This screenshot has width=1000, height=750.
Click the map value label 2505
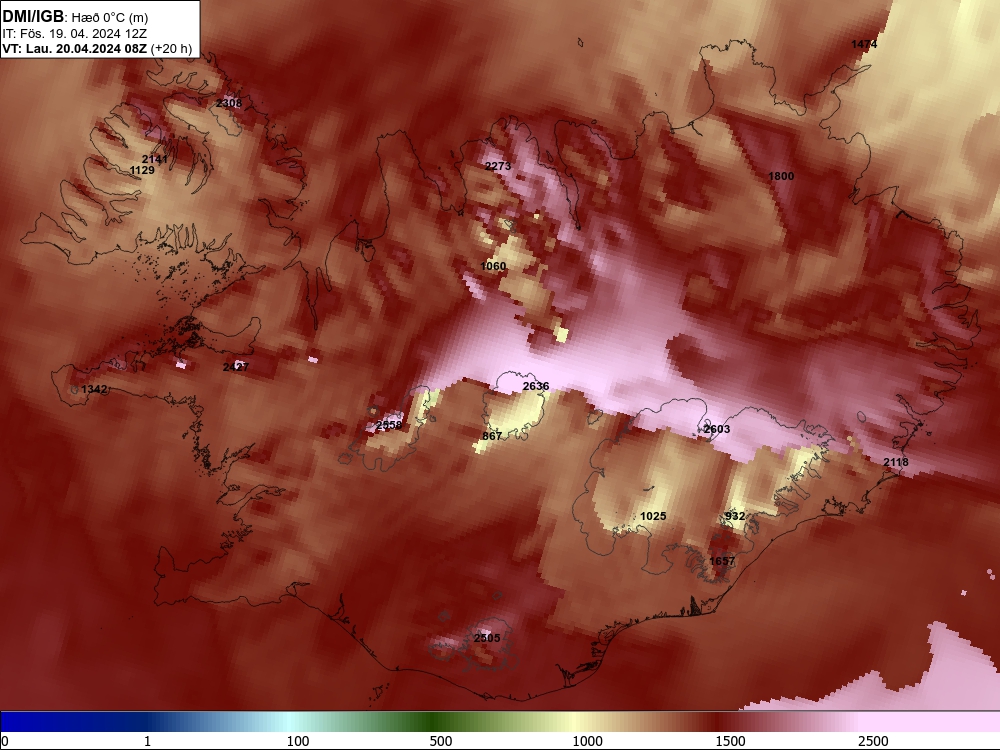tap(487, 638)
